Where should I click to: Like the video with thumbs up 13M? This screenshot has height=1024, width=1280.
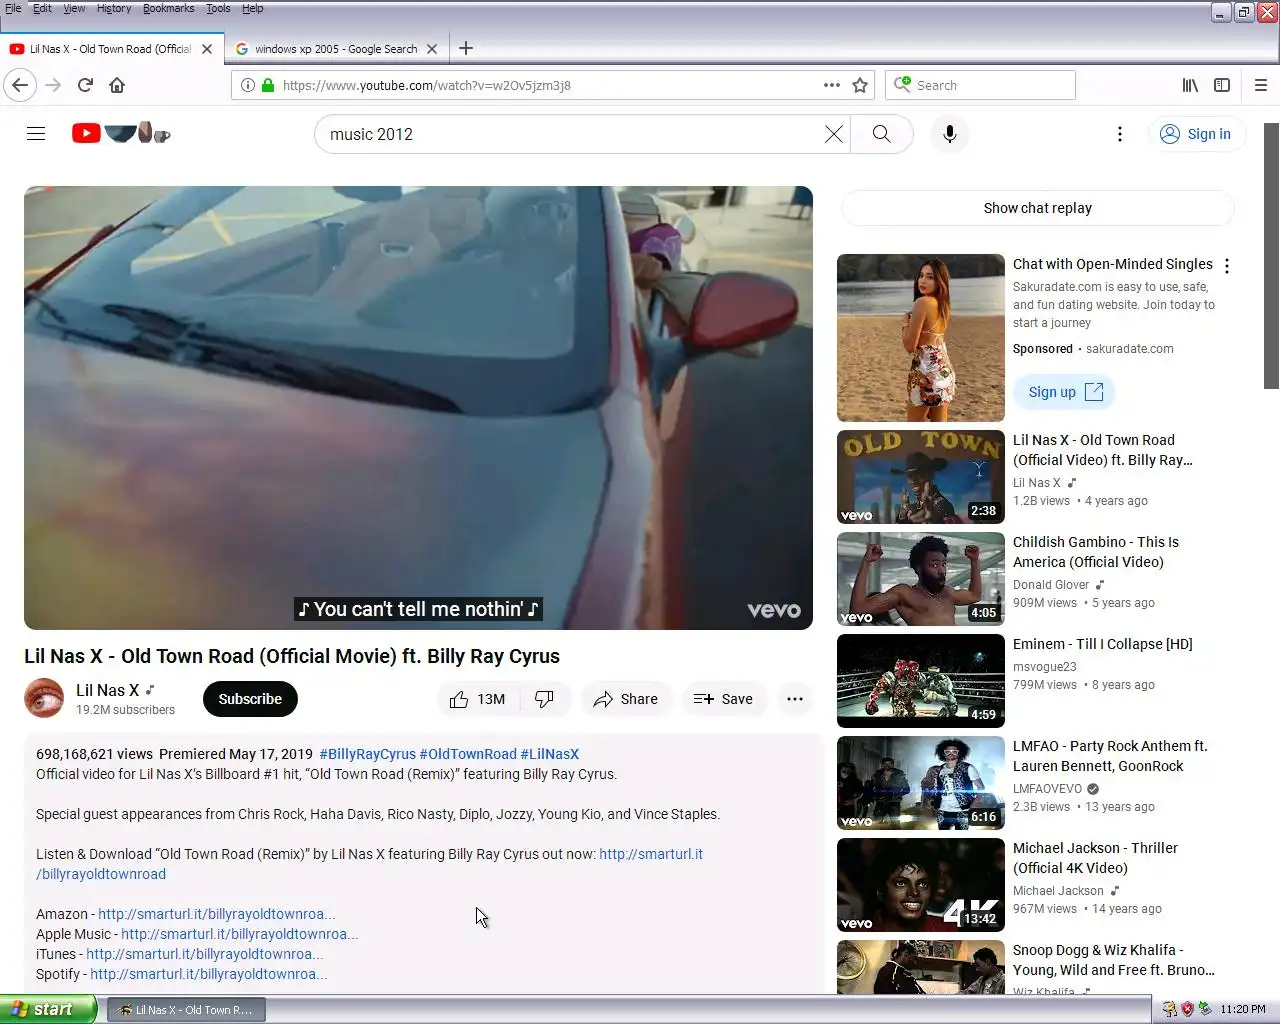click(x=478, y=699)
